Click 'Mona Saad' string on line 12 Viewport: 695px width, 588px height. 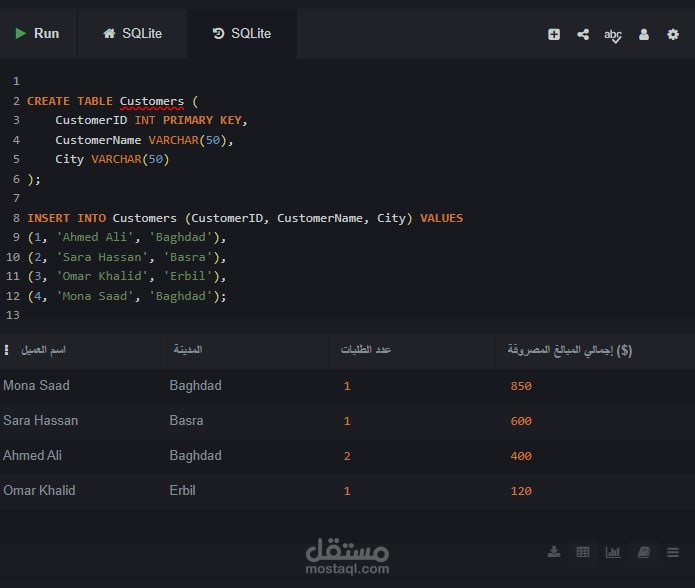pyautogui.click(x=95, y=296)
